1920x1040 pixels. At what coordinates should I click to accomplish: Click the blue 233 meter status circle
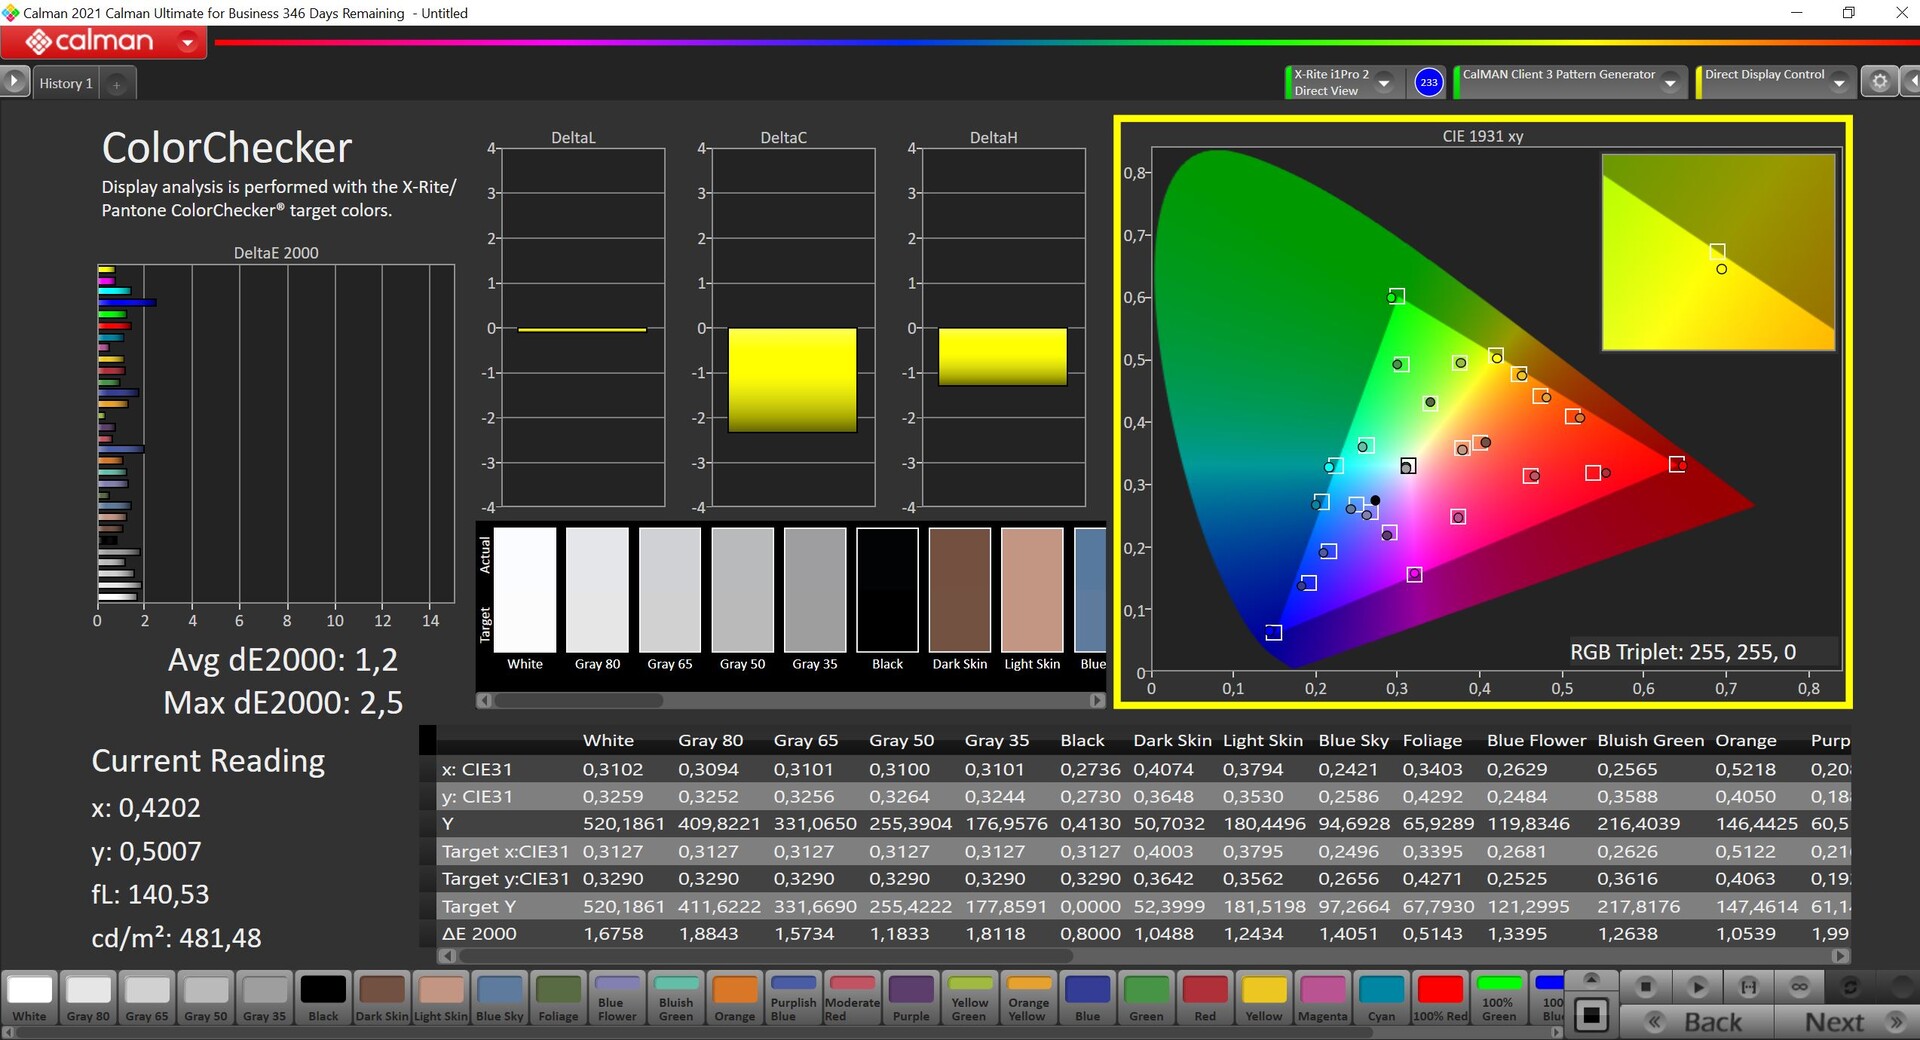click(1429, 82)
